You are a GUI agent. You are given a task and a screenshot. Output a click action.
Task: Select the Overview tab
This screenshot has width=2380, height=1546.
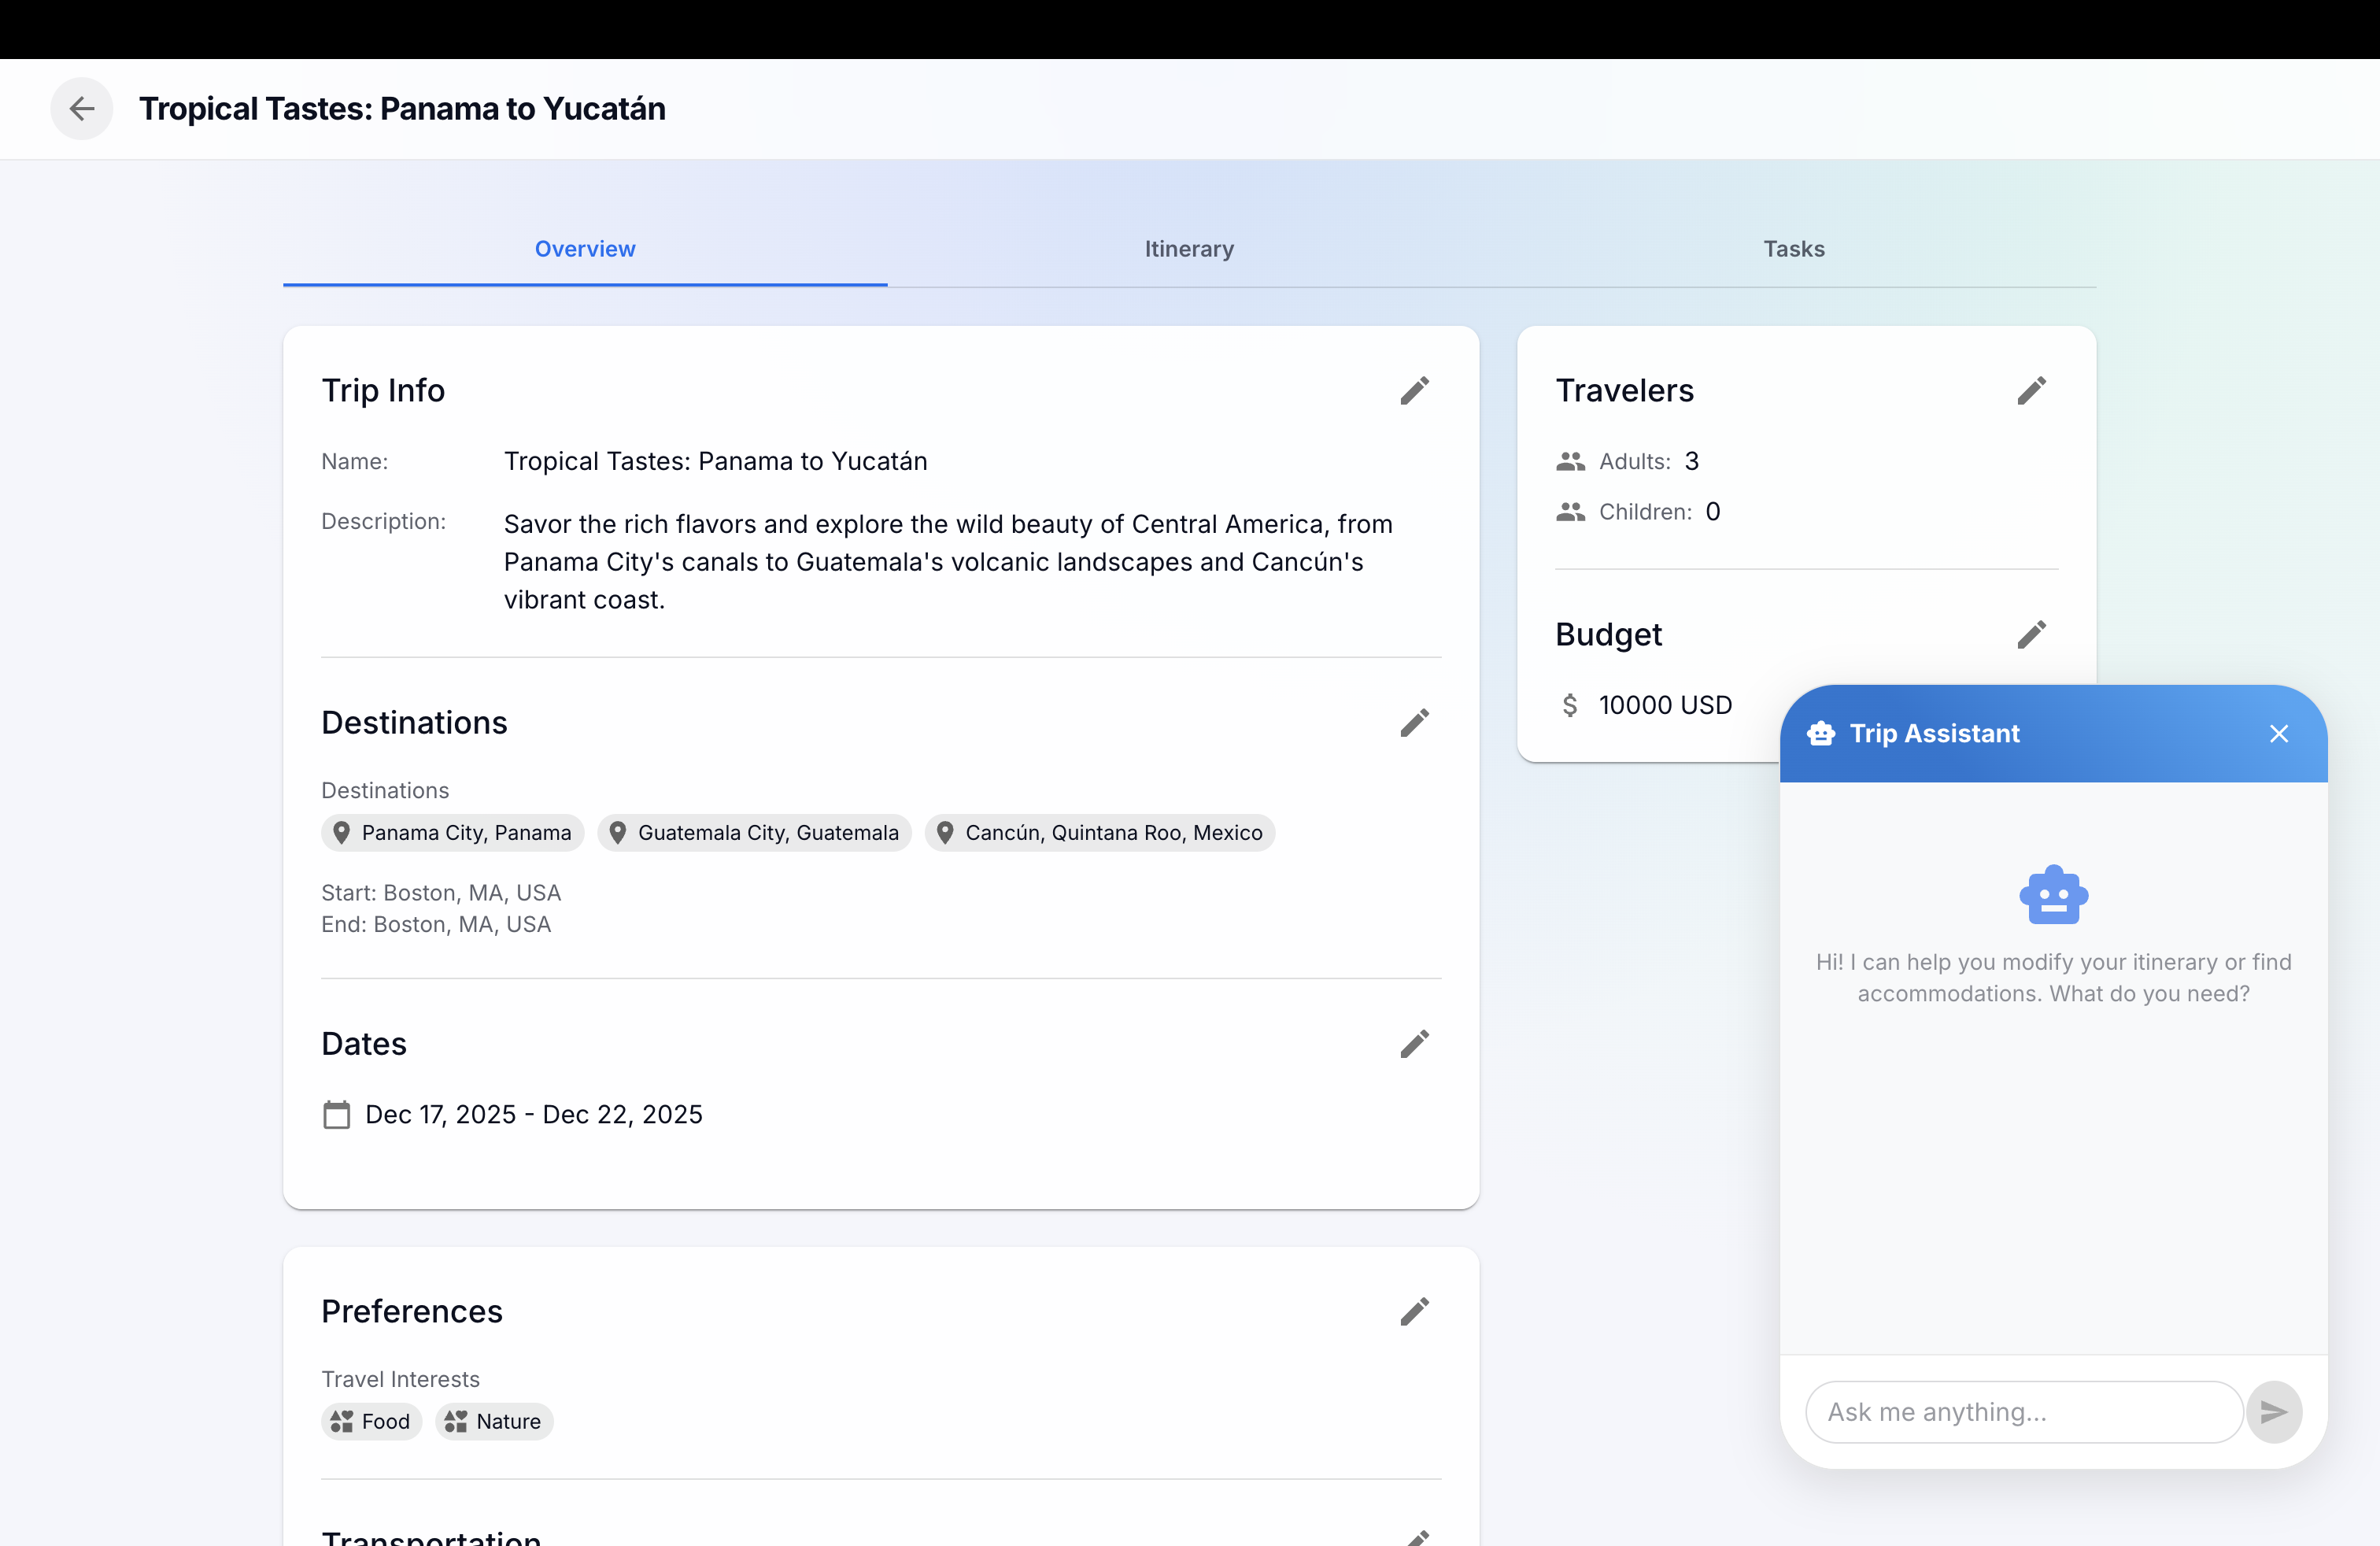pos(585,249)
